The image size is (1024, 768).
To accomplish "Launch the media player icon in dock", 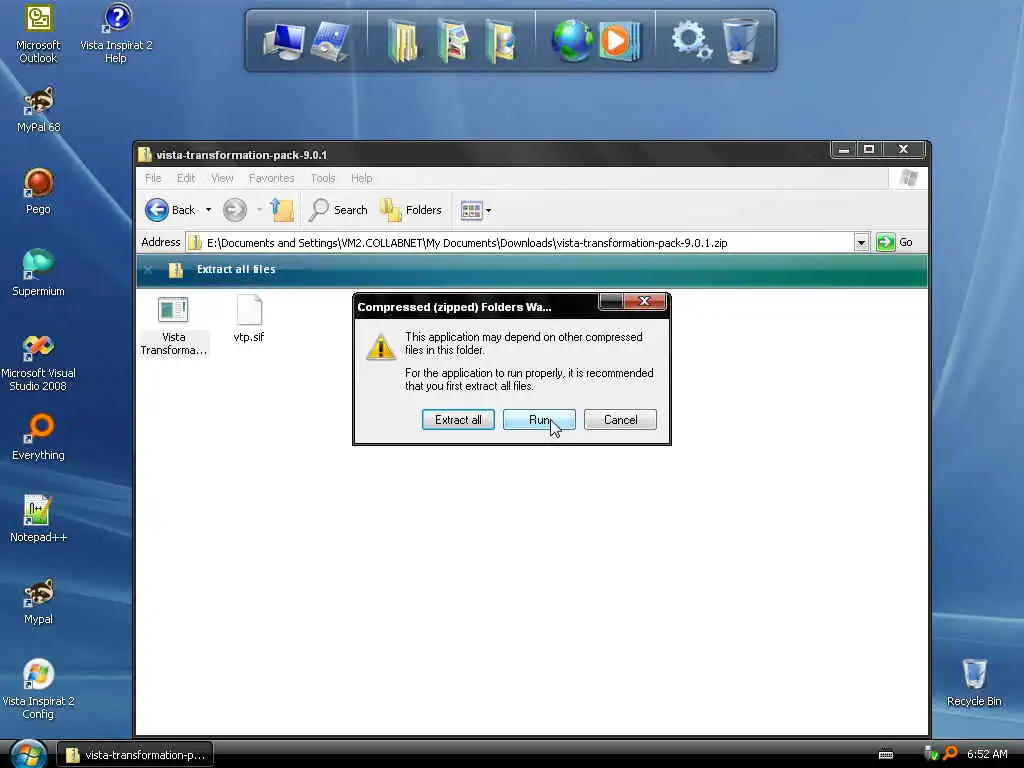I will click(x=619, y=41).
